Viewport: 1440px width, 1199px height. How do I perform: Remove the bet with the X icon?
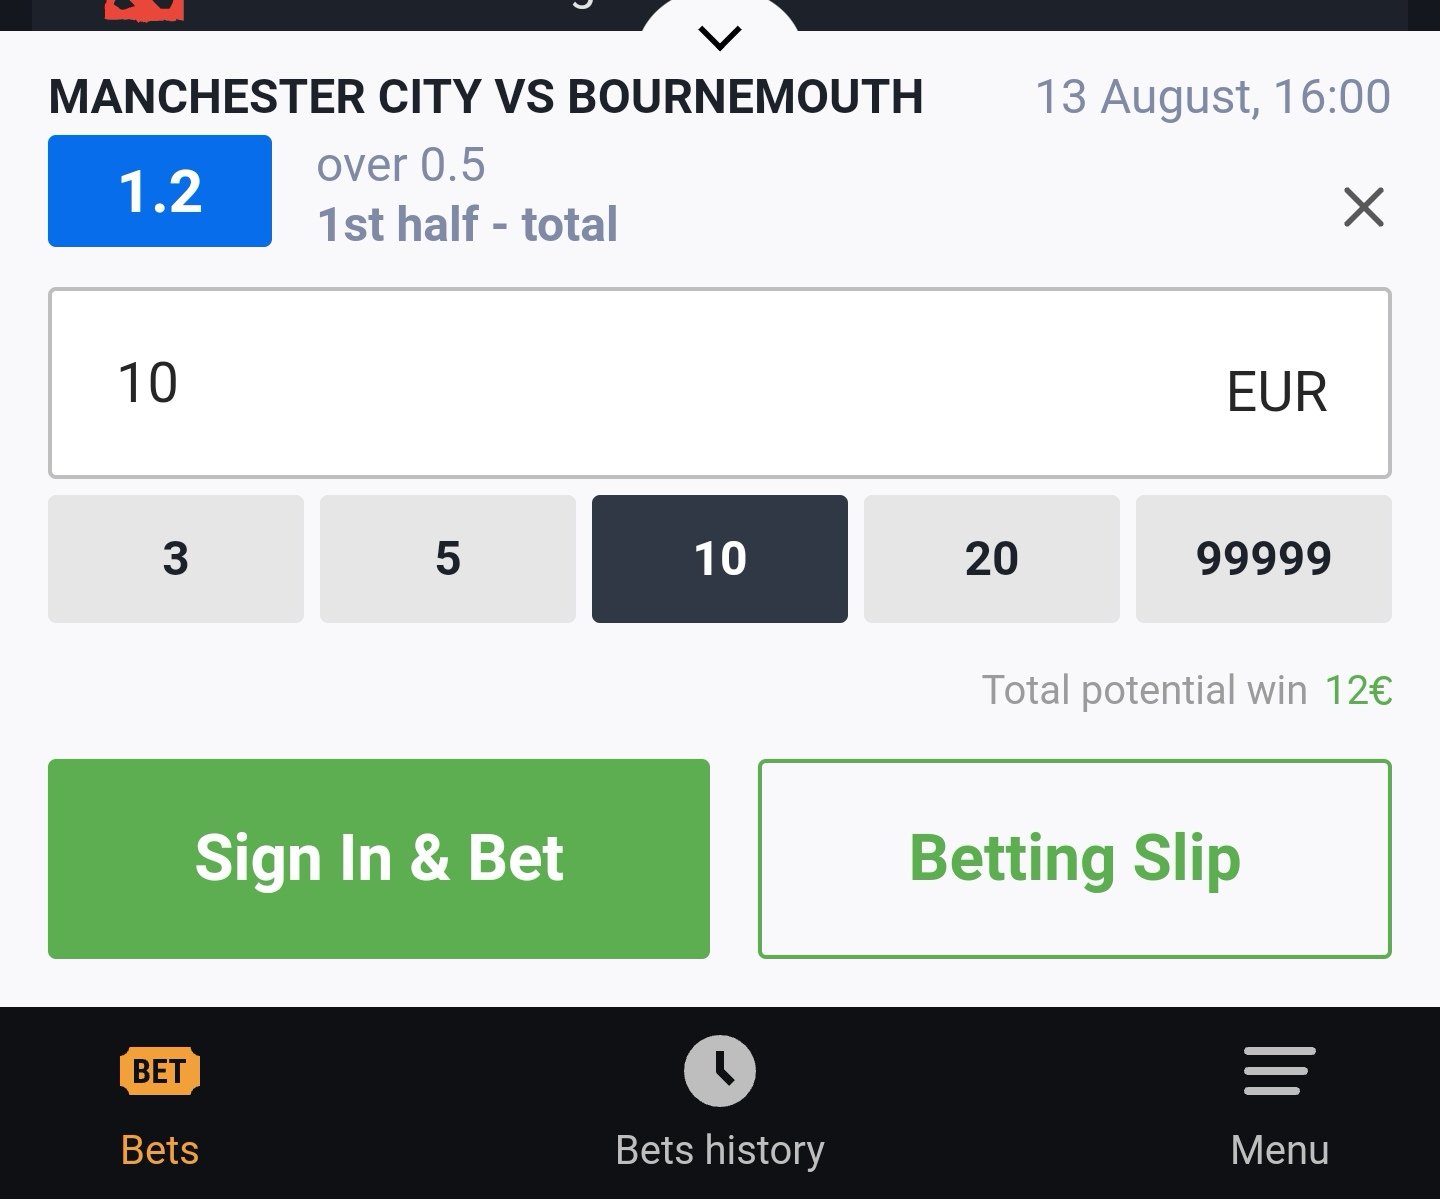pyautogui.click(x=1364, y=207)
